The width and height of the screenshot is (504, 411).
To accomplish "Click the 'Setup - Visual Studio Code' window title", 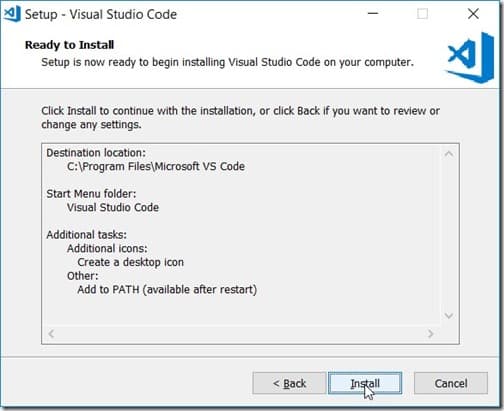I will click(101, 14).
